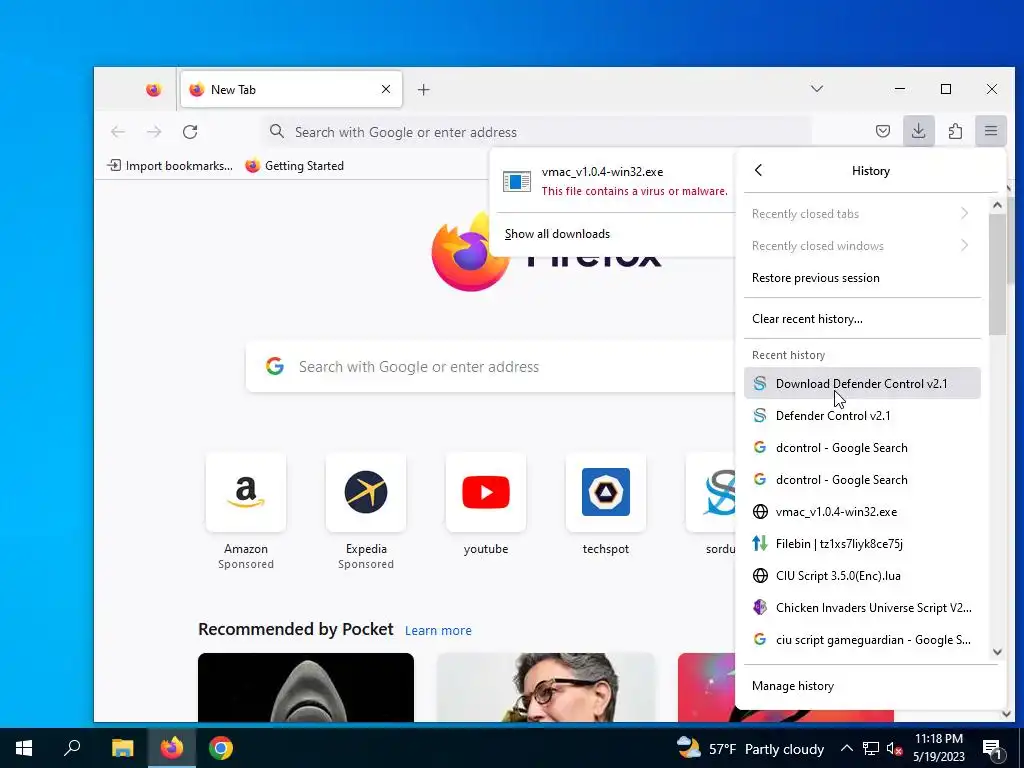Focus the address bar search field
The width and height of the screenshot is (1024, 768).
[537, 132]
